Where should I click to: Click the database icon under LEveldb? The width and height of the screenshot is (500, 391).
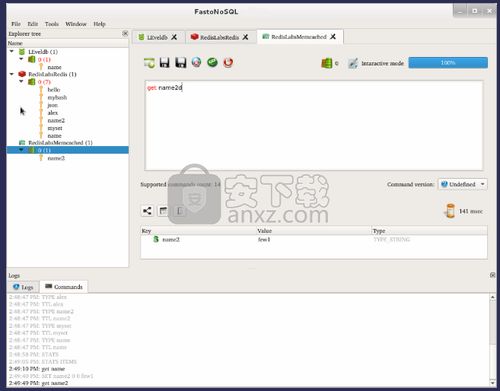pyautogui.click(x=32, y=59)
